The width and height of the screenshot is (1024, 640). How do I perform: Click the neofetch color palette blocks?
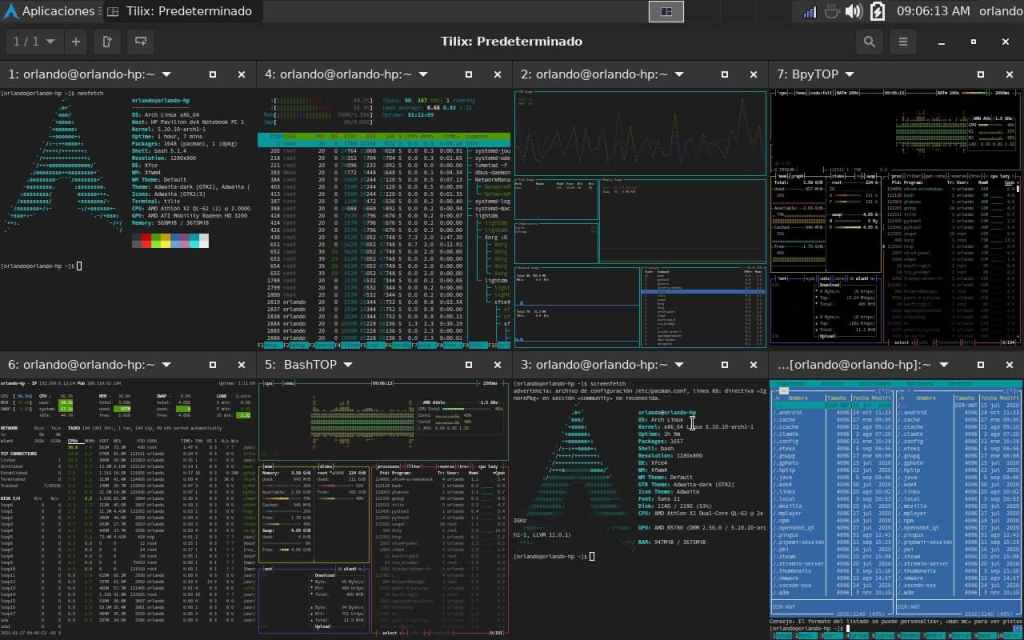170,240
